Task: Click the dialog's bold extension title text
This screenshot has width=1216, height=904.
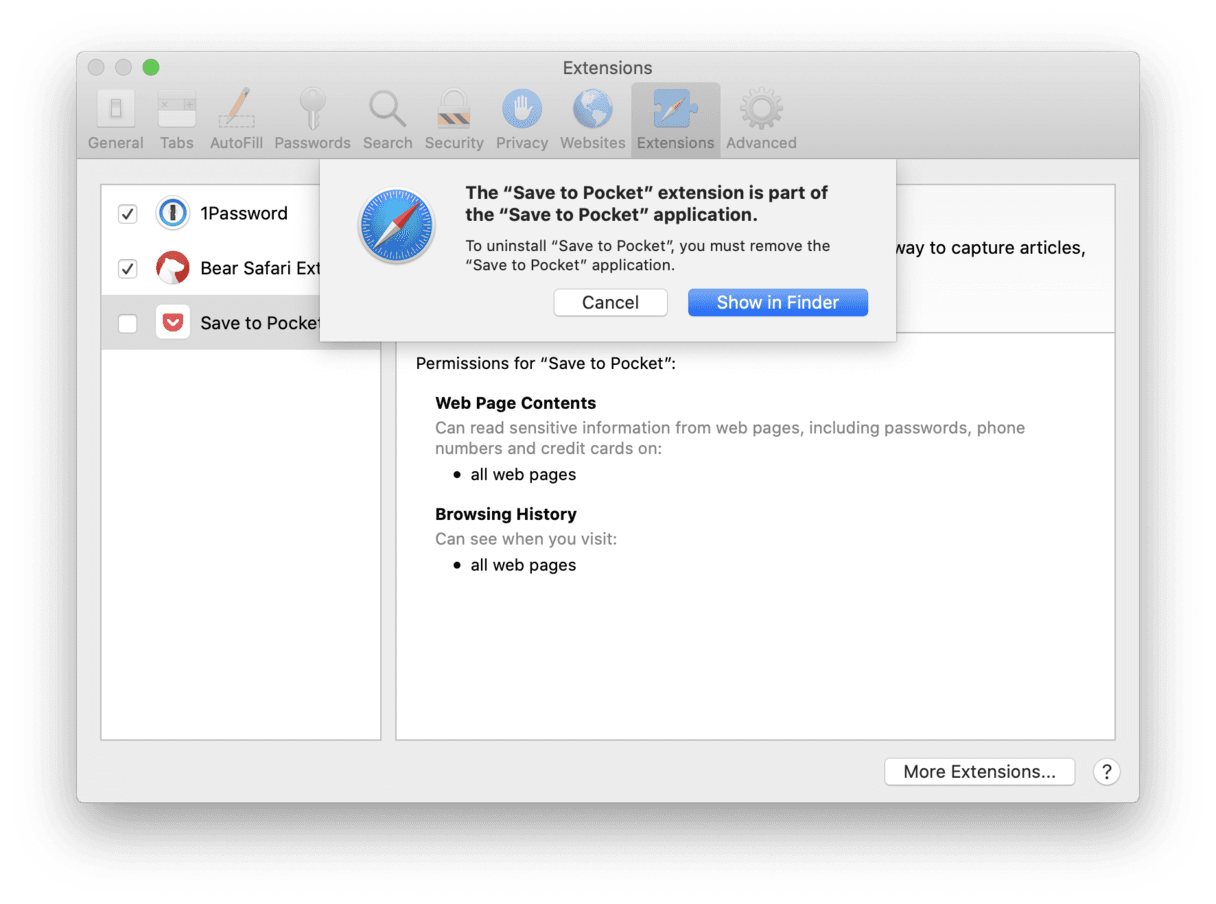Action: pyautogui.click(x=647, y=204)
